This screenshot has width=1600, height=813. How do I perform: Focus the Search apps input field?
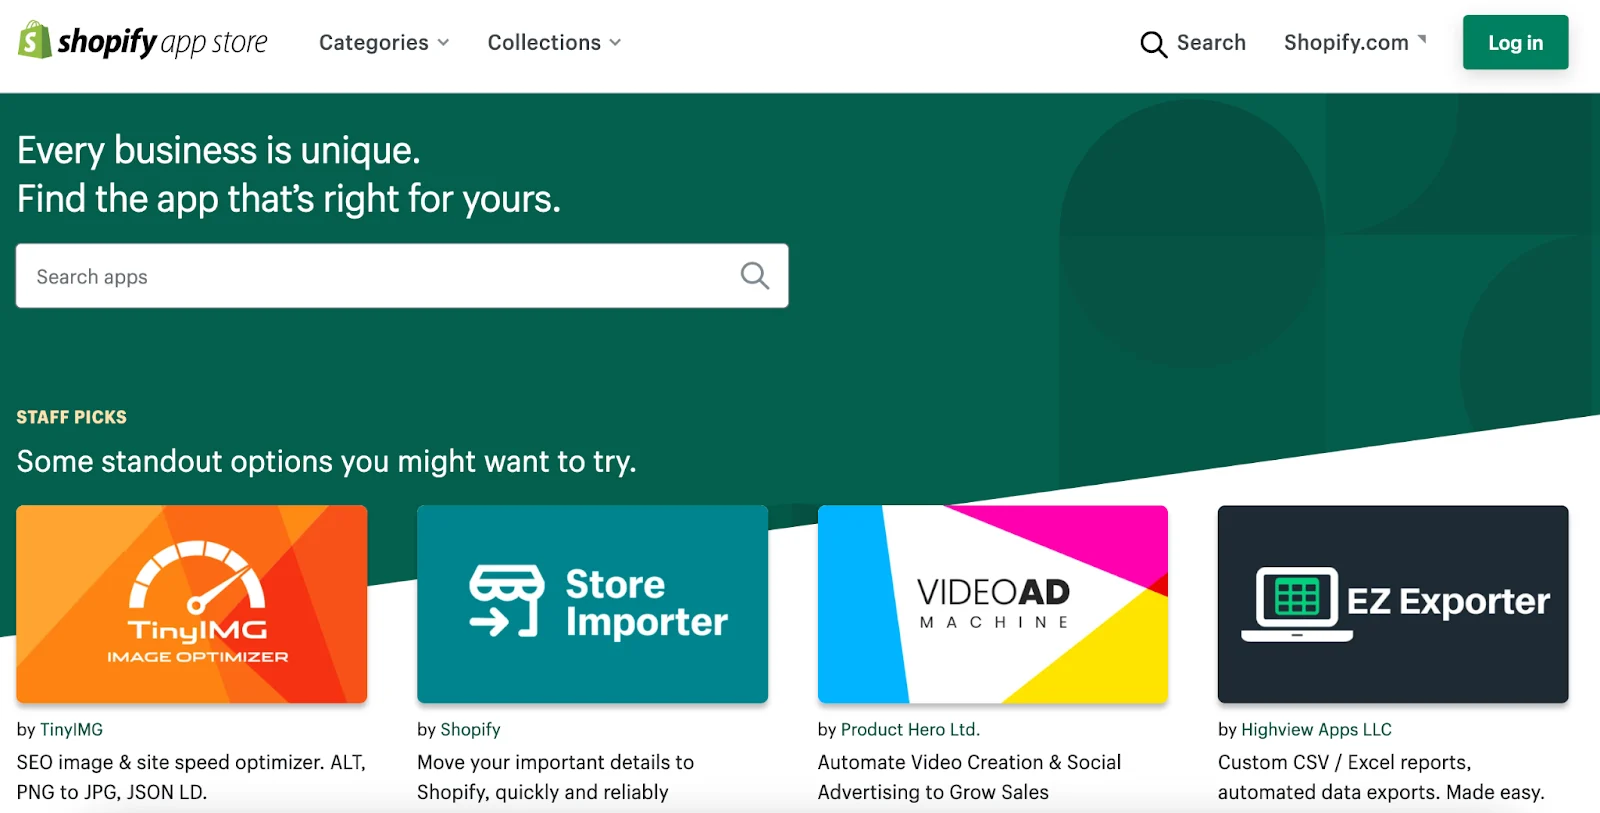tap(402, 276)
